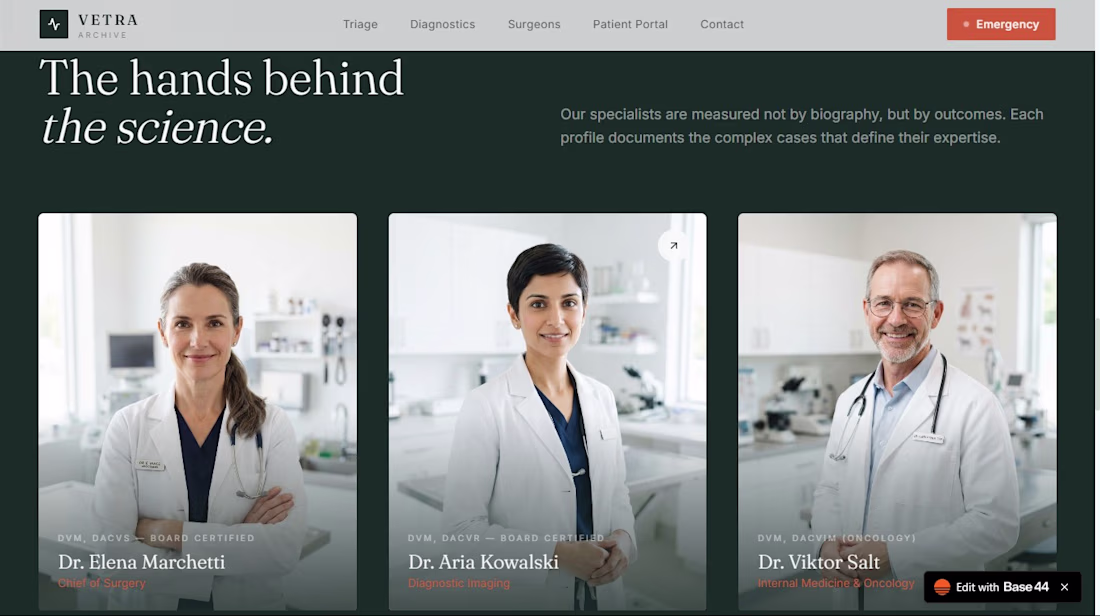Click the Diagnostic Imaging label
The width and height of the screenshot is (1100, 616).
click(459, 583)
